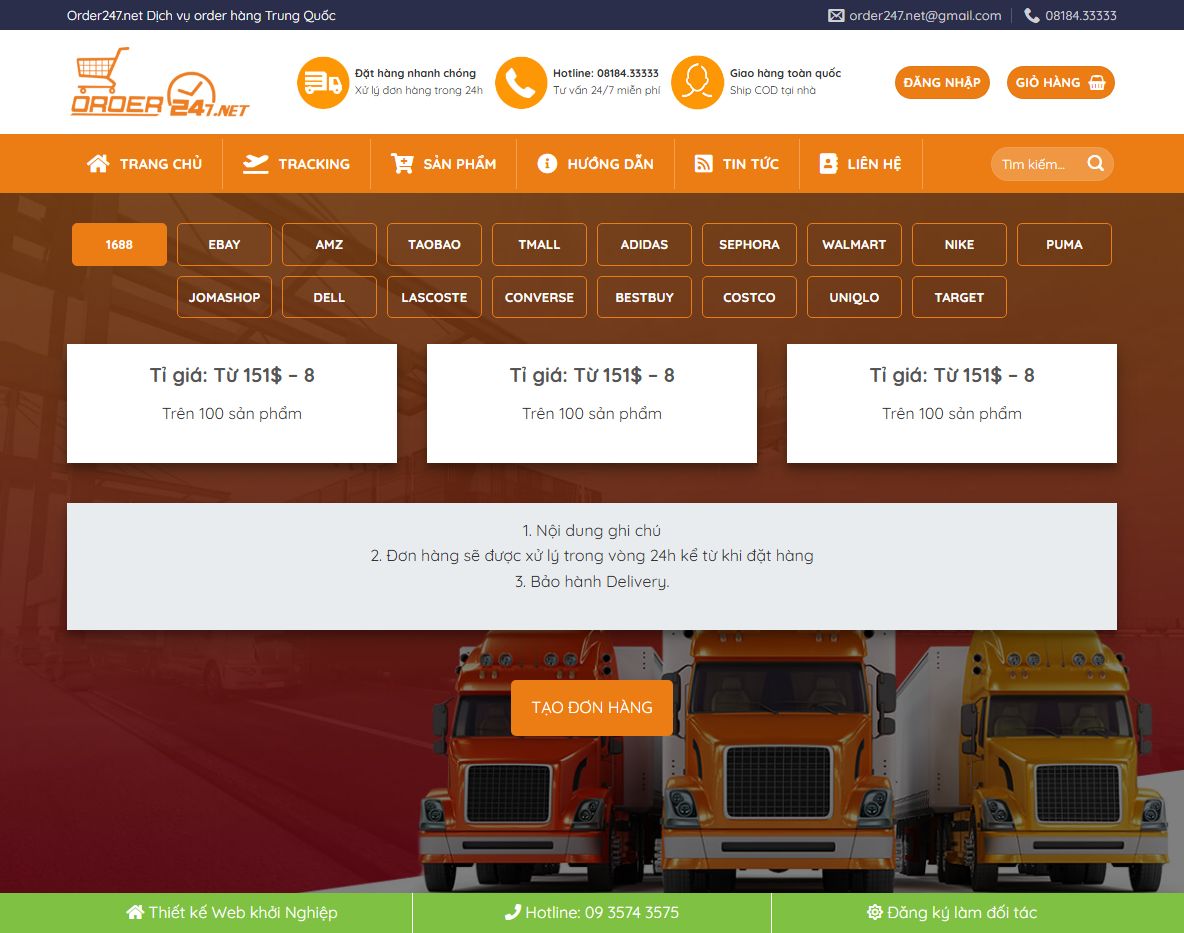This screenshot has height=933, width=1184.
Task: Click the orange phone hotline icon
Action: pyautogui.click(x=521, y=82)
